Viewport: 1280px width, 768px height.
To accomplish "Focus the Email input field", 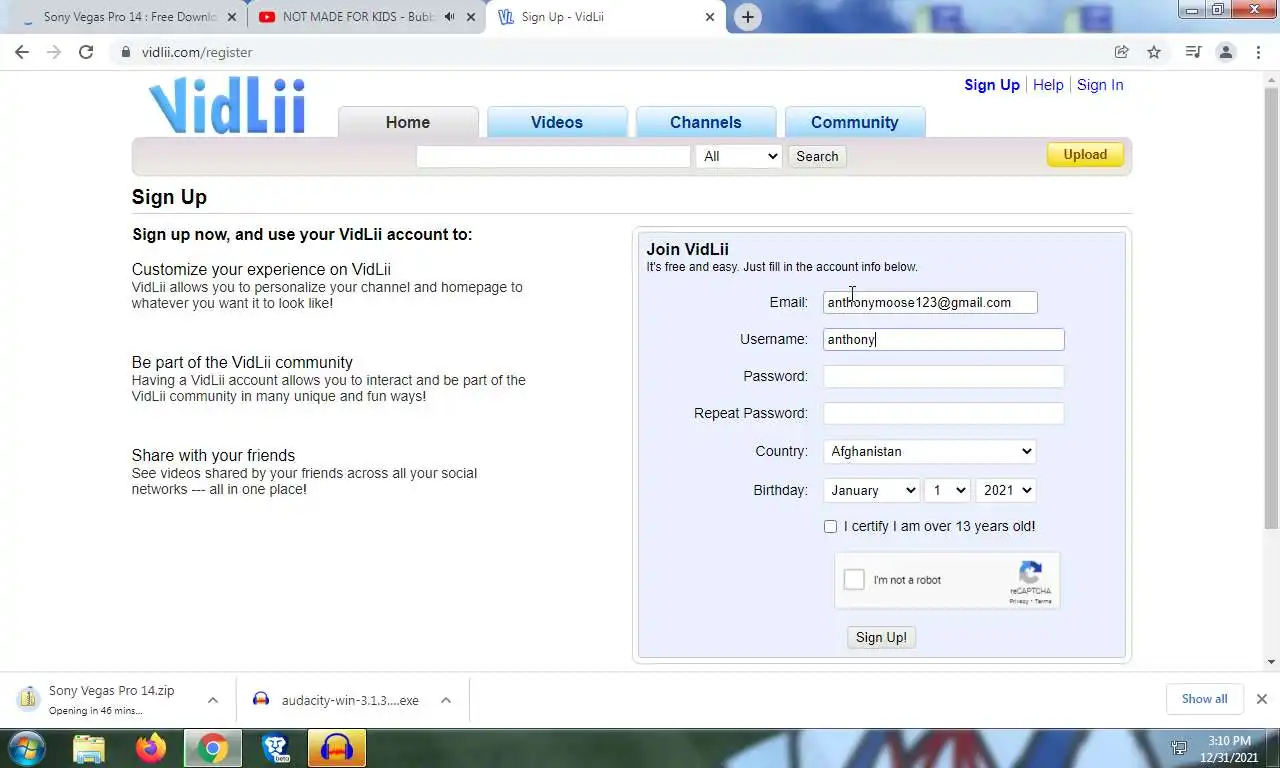I will click(x=930, y=302).
